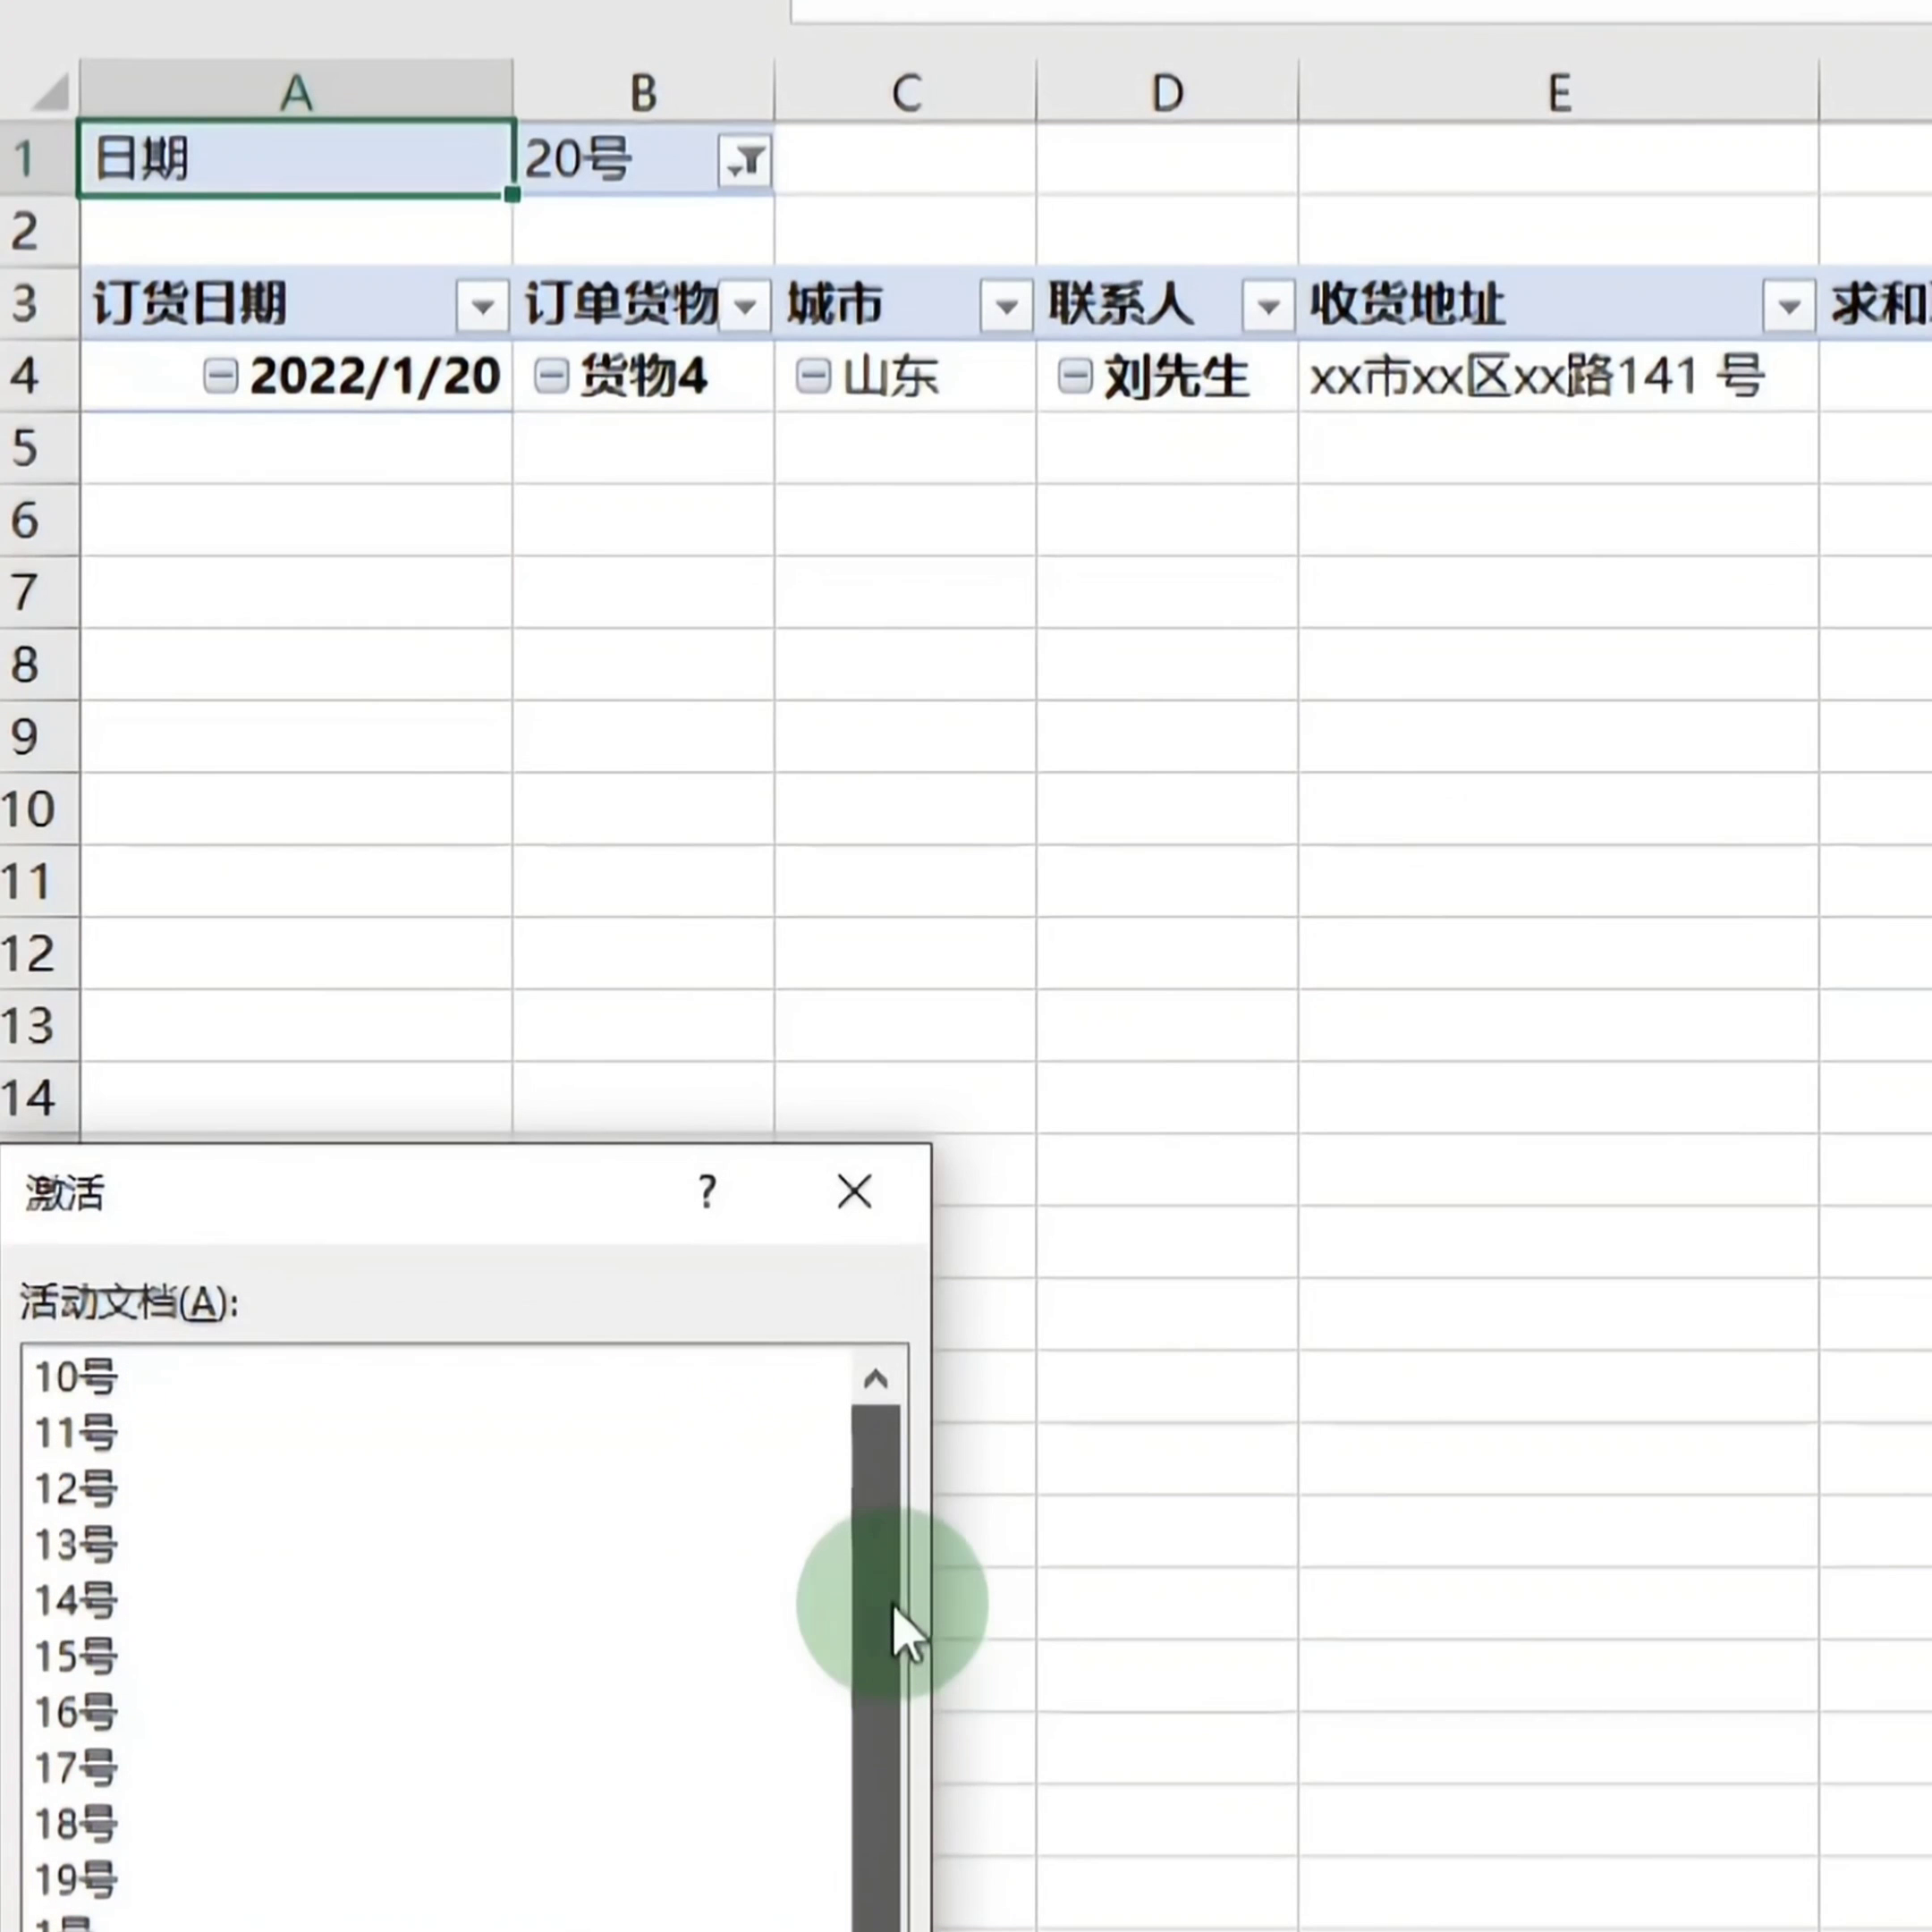The height and width of the screenshot is (1932, 1932).
Task: Close the 激活 dialog
Action: tap(854, 1191)
